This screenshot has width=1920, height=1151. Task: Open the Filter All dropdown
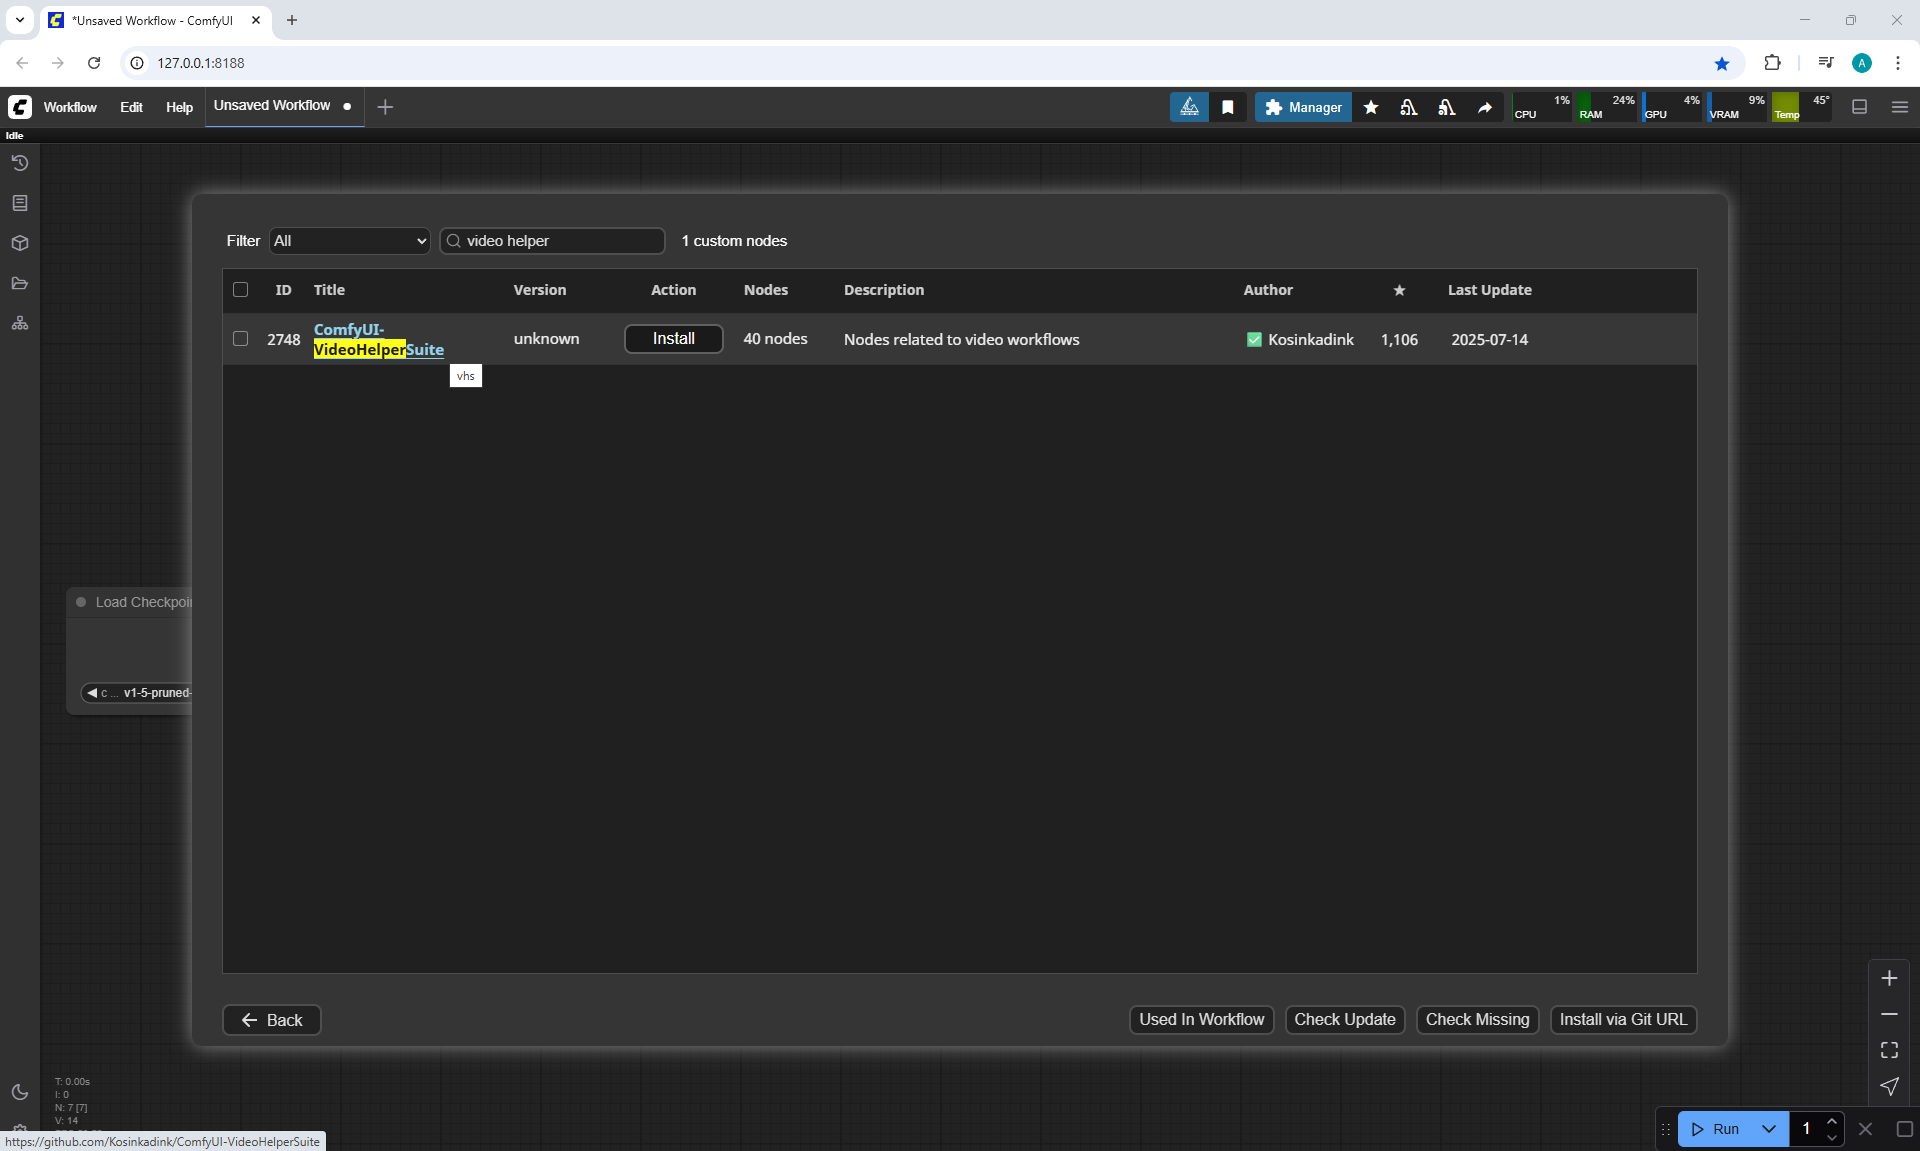pos(349,241)
